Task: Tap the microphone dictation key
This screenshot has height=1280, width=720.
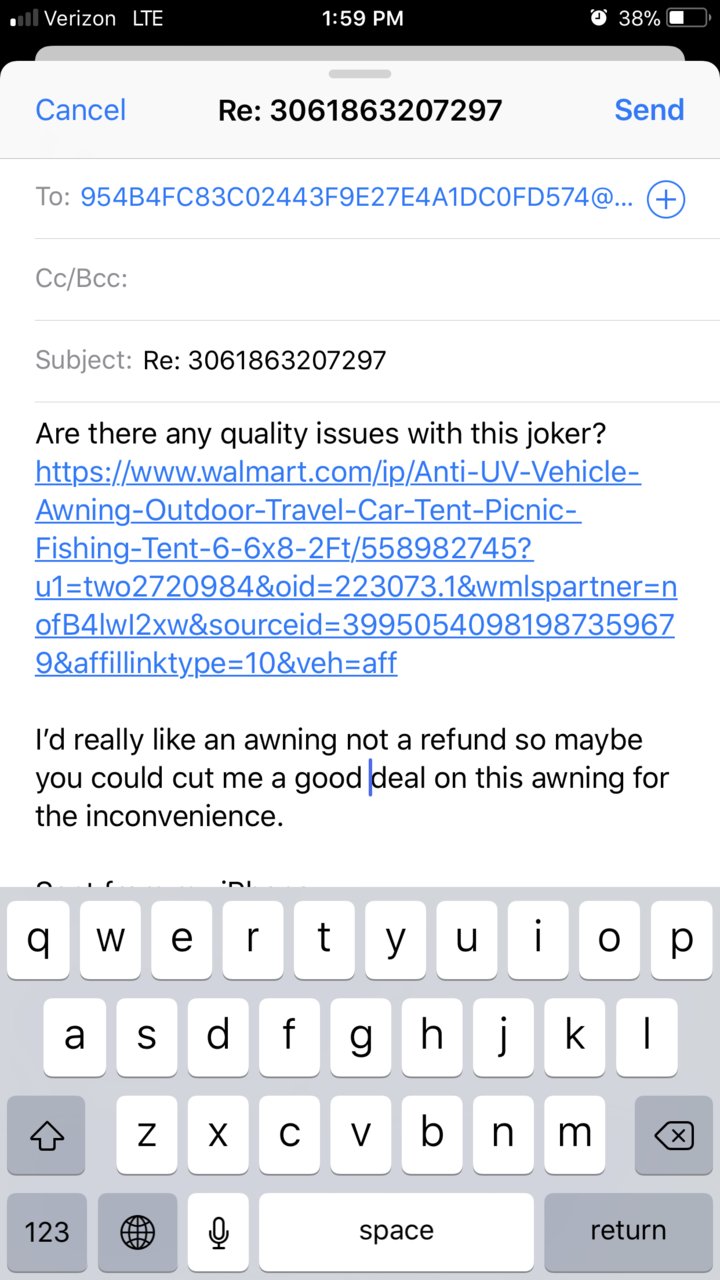Action: click(219, 1231)
